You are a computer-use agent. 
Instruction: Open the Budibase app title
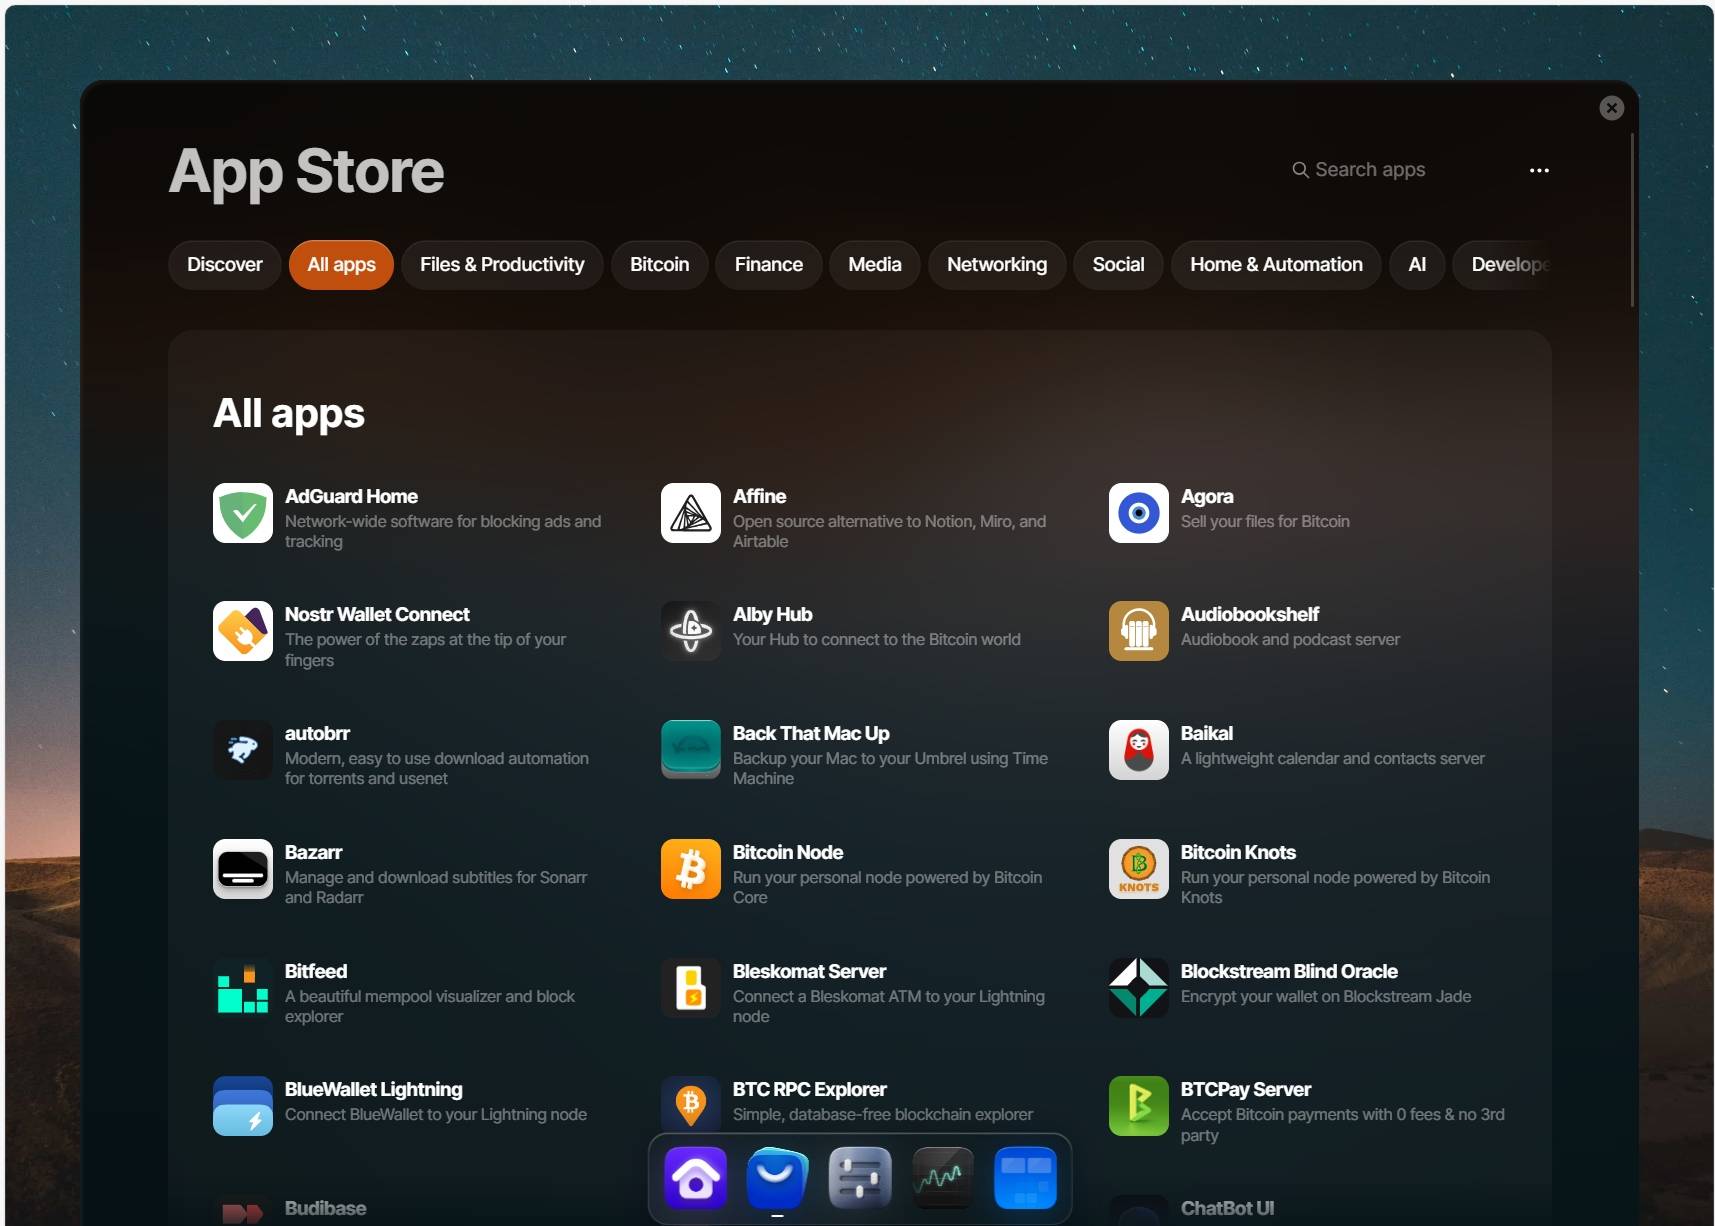pos(325,1208)
